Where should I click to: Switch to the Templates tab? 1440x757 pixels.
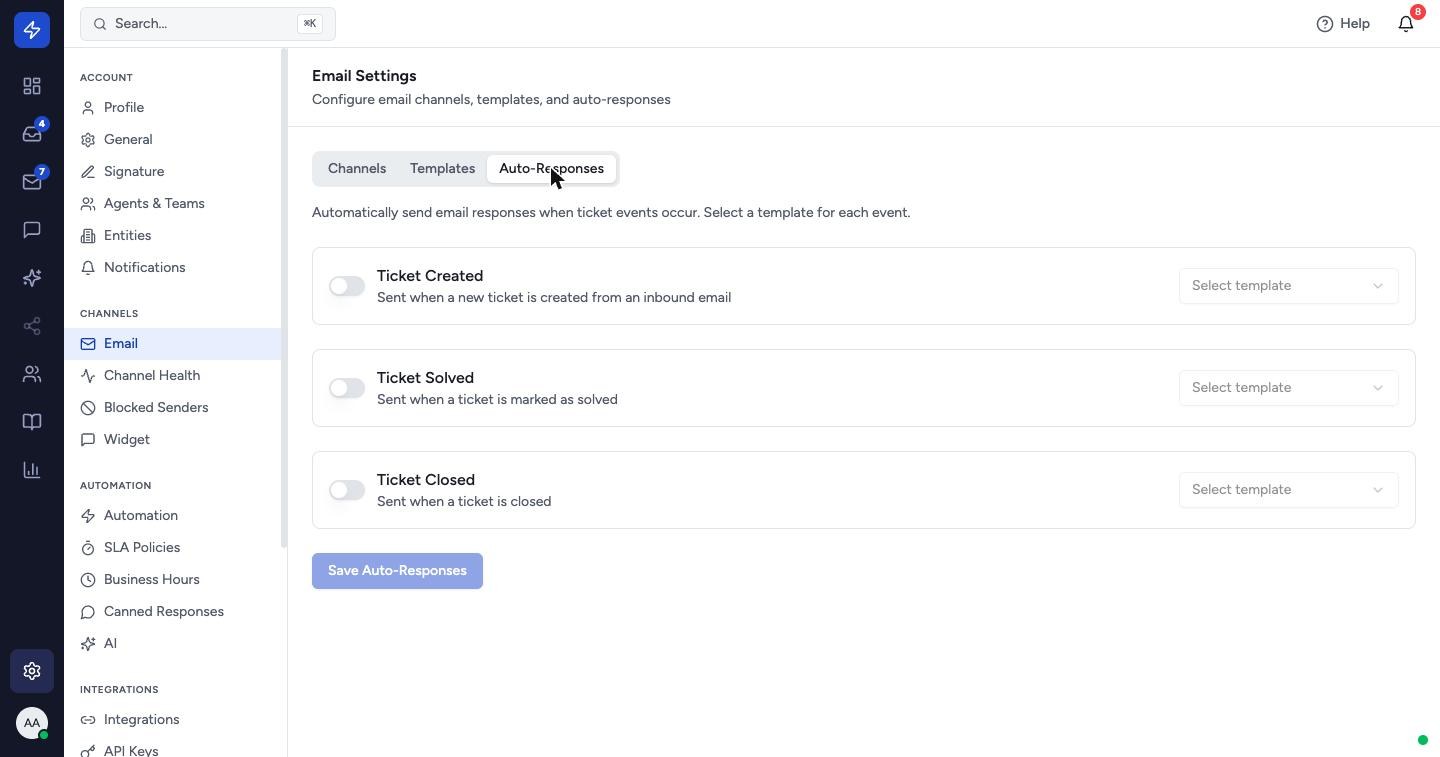442,168
